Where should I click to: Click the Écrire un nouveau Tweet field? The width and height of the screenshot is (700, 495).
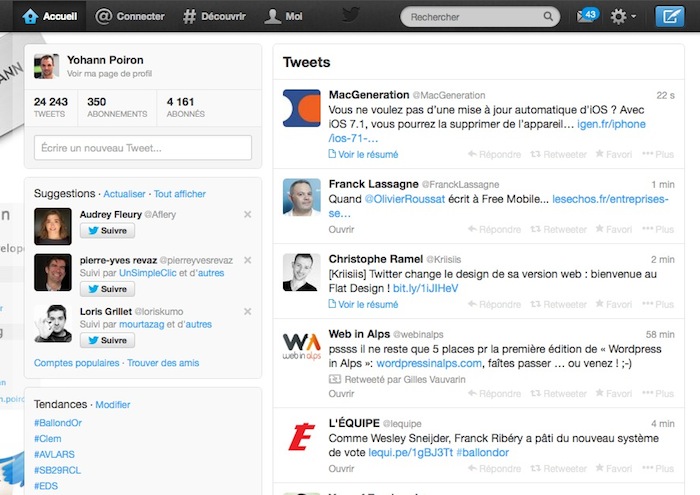point(143,147)
